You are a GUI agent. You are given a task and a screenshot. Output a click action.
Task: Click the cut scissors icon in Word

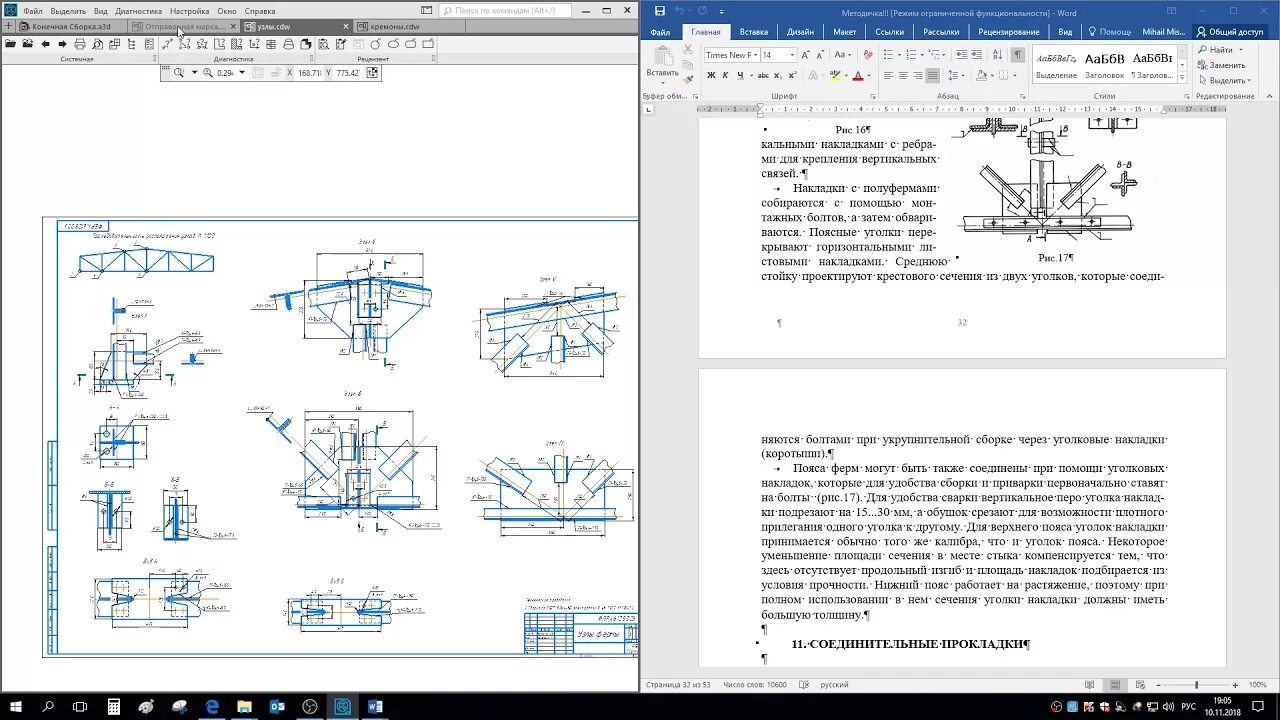tap(687, 49)
